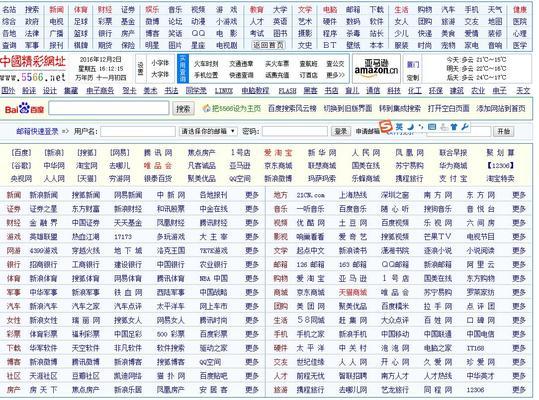Focus the Baidu search input field

pyautogui.click(x=109, y=108)
